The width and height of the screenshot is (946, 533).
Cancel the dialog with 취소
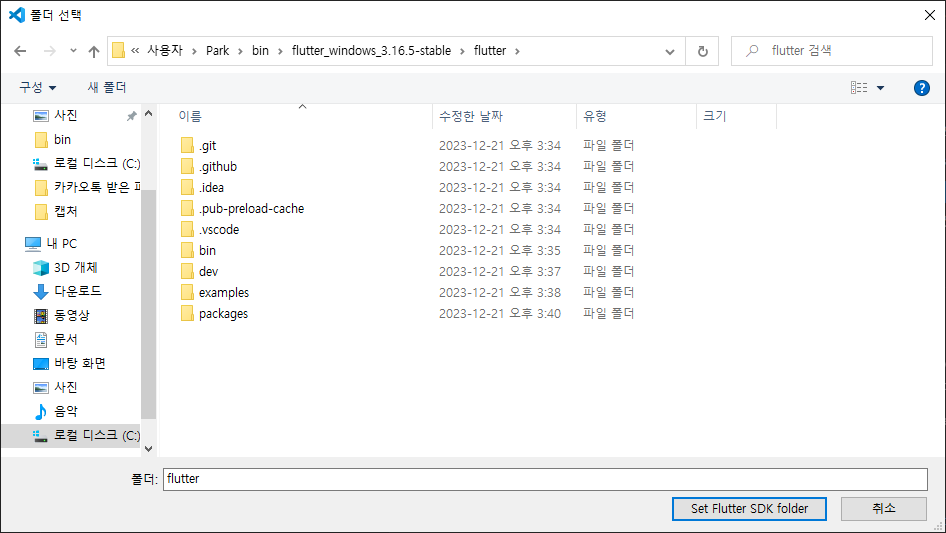tap(884, 509)
